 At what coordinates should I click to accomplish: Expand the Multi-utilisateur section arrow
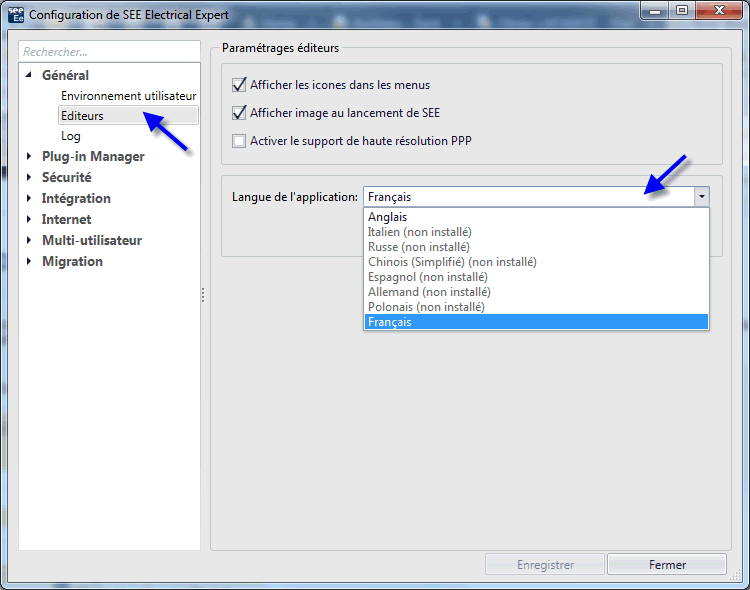29,240
